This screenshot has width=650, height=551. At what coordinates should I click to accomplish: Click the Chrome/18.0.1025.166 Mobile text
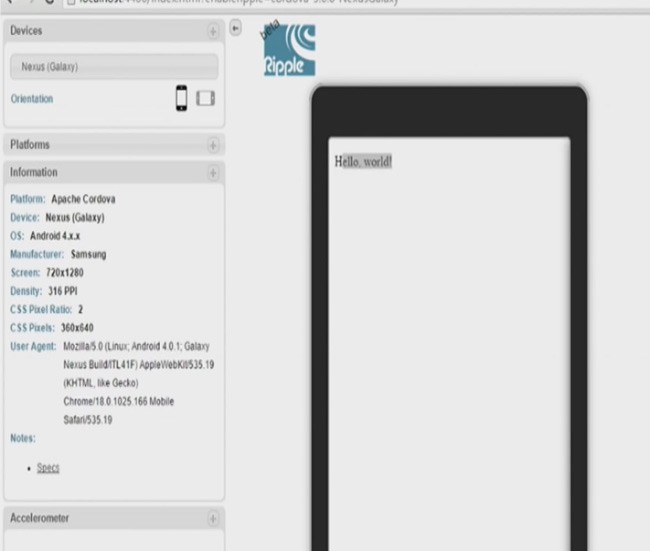click(x=119, y=401)
